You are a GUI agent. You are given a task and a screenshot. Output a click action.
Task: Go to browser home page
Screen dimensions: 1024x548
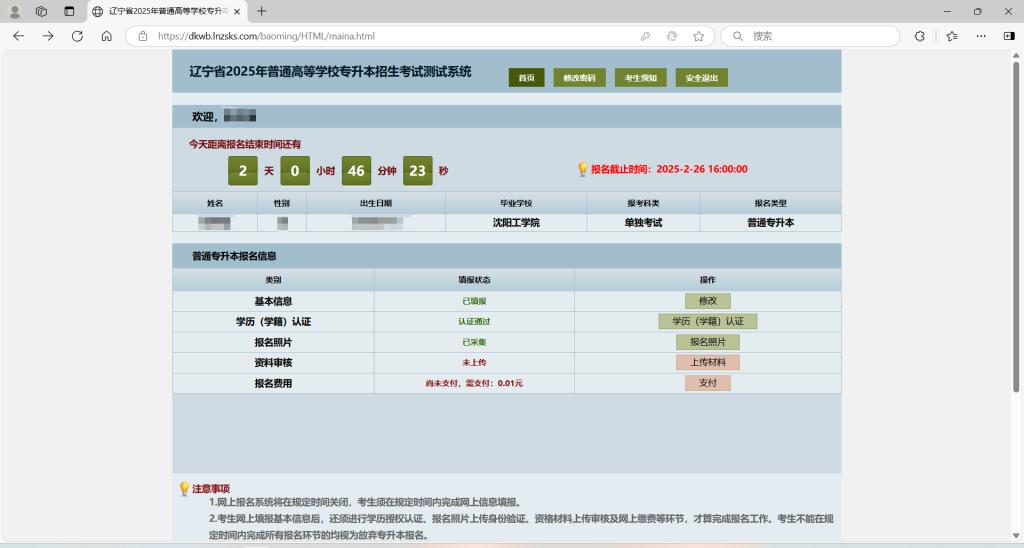click(106, 36)
